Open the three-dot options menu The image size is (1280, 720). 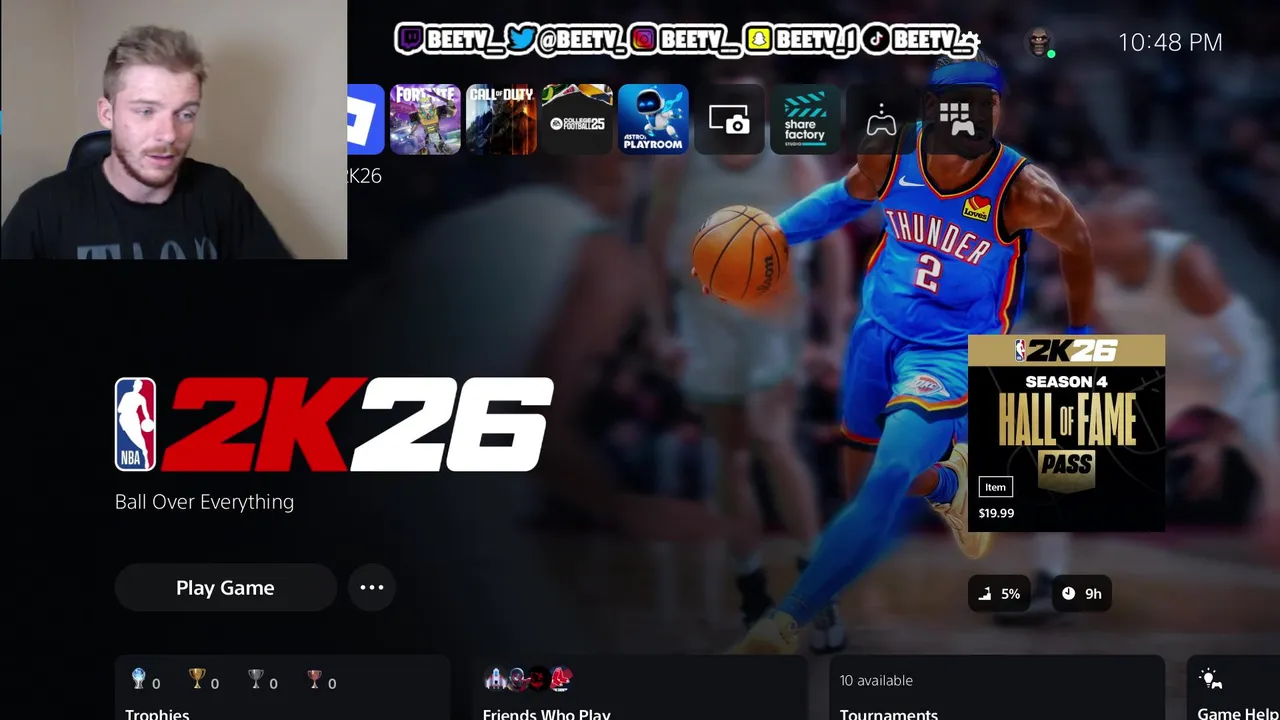click(x=372, y=588)
